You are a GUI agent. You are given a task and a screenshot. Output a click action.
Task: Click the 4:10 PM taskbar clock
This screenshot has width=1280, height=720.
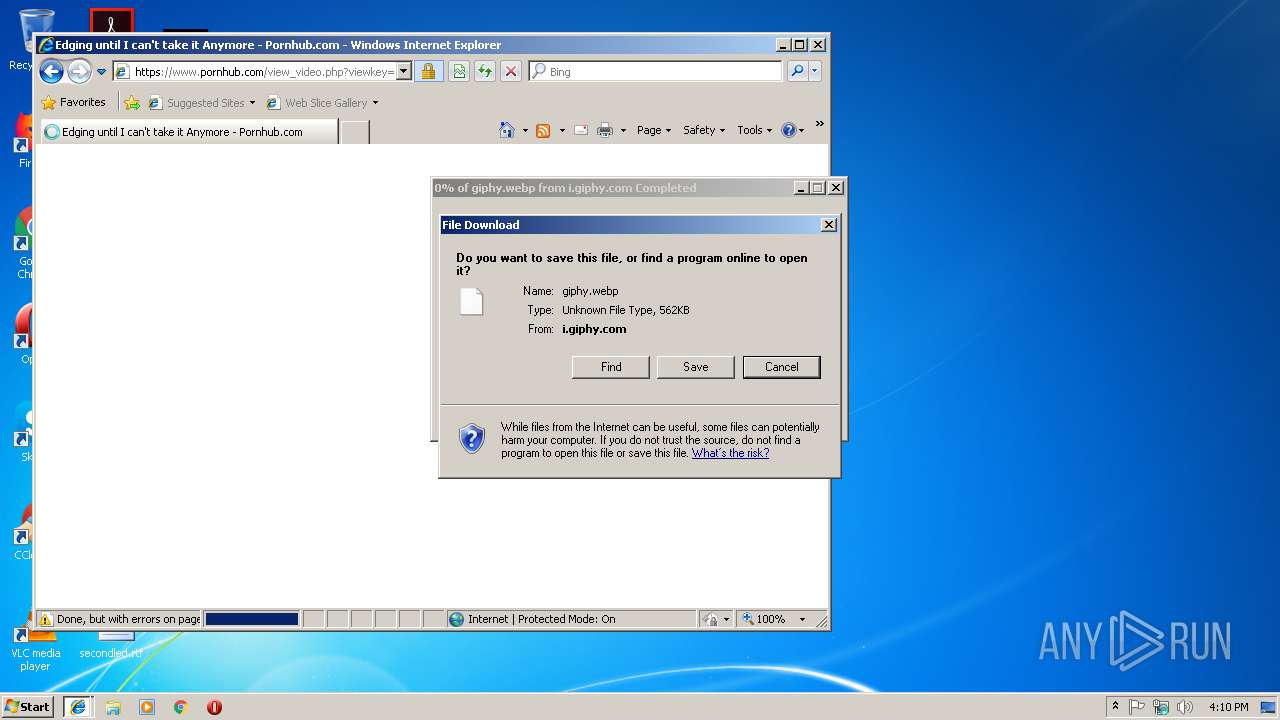(1228, 707)
